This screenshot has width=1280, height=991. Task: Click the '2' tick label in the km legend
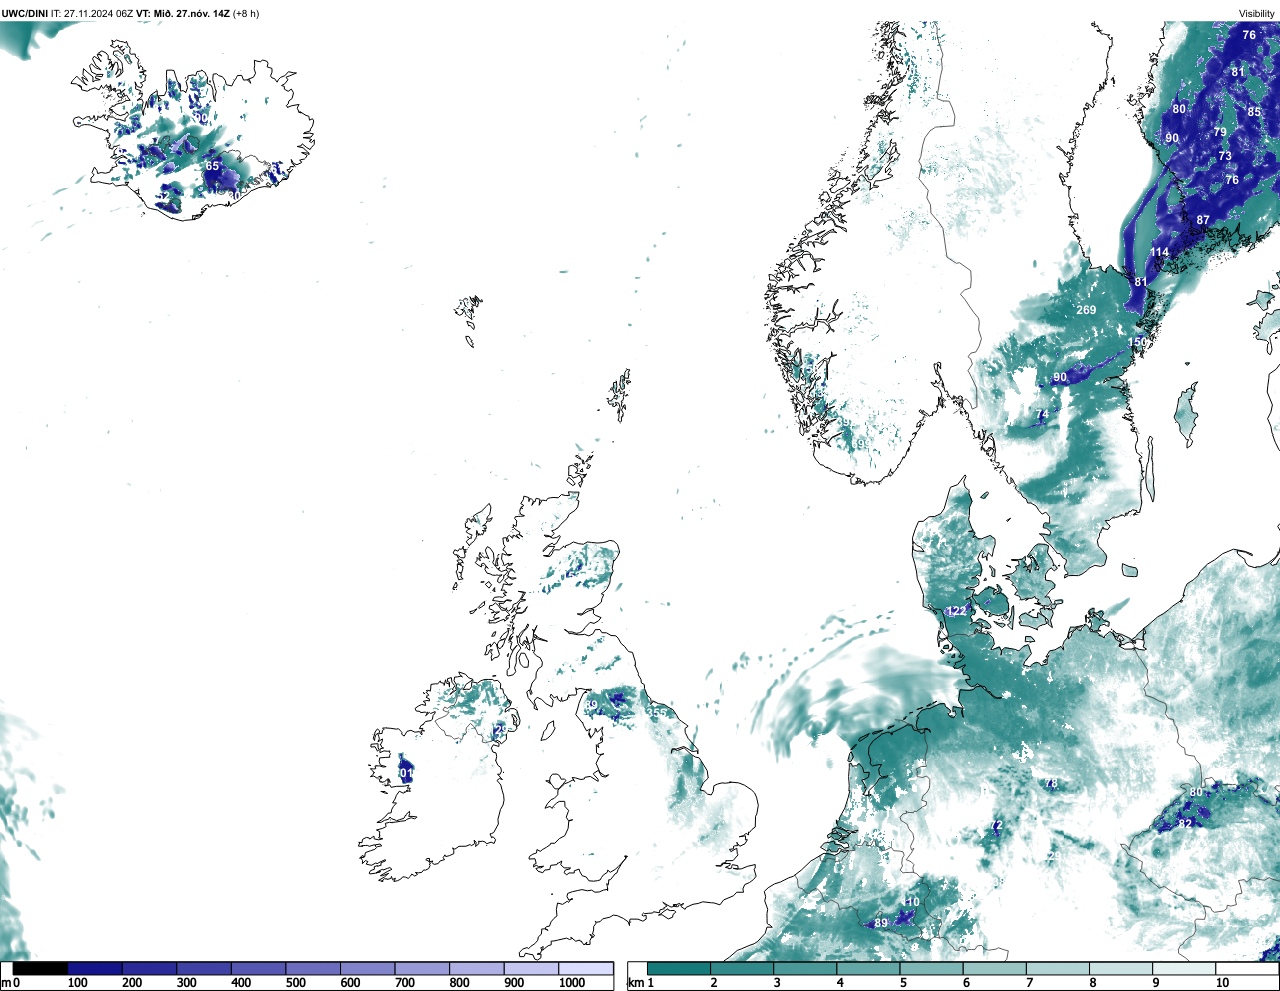point(714,983)
